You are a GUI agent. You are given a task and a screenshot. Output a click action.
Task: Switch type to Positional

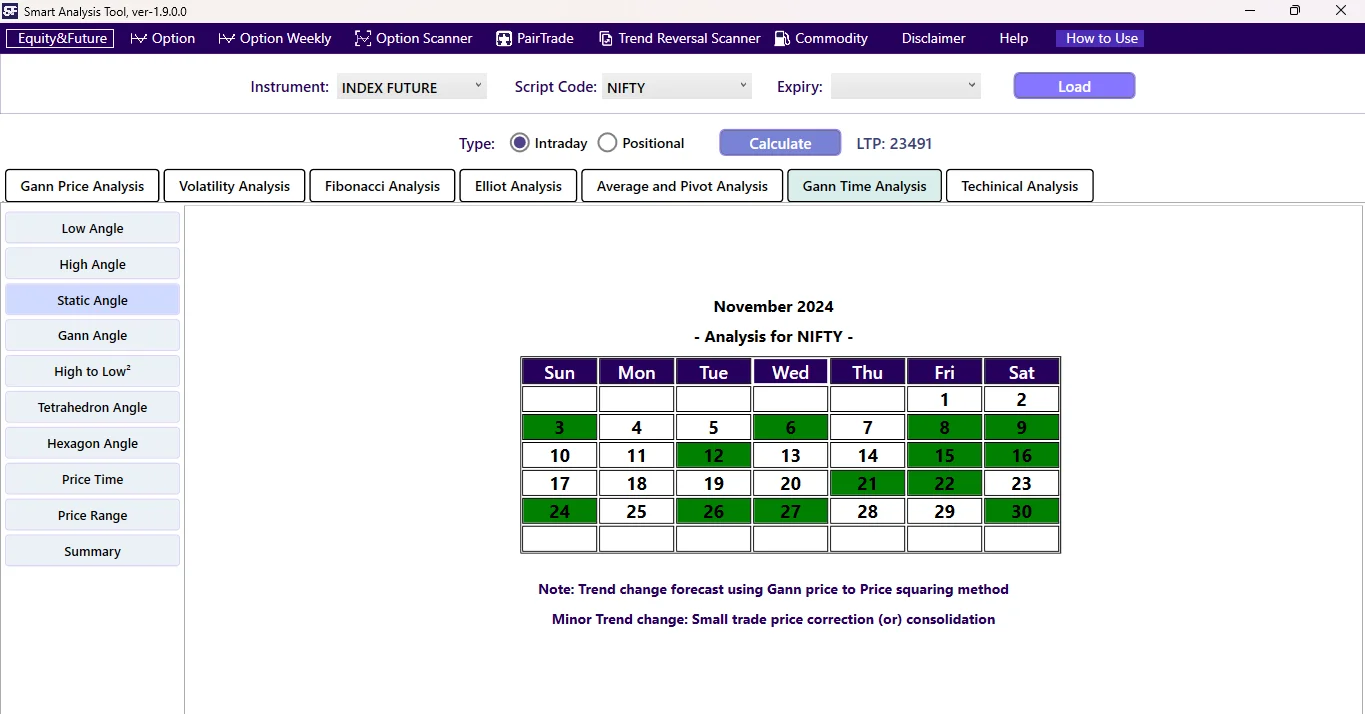click(607, 142)
